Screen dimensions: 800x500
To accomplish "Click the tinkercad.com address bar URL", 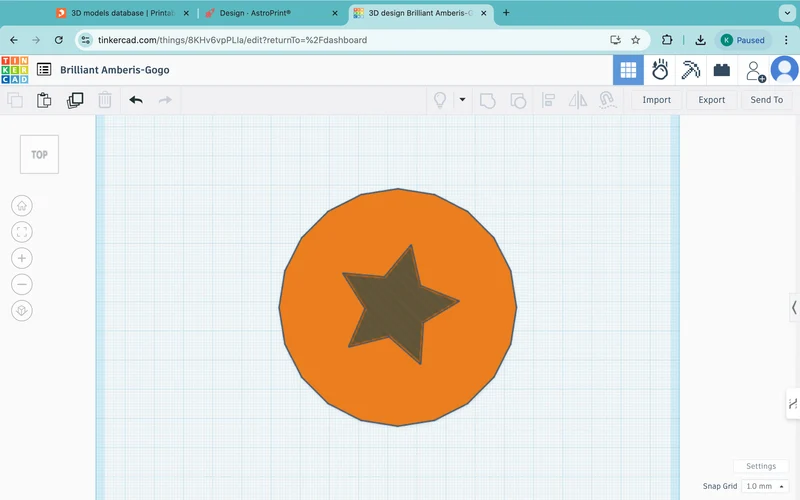I will [232, 40].
